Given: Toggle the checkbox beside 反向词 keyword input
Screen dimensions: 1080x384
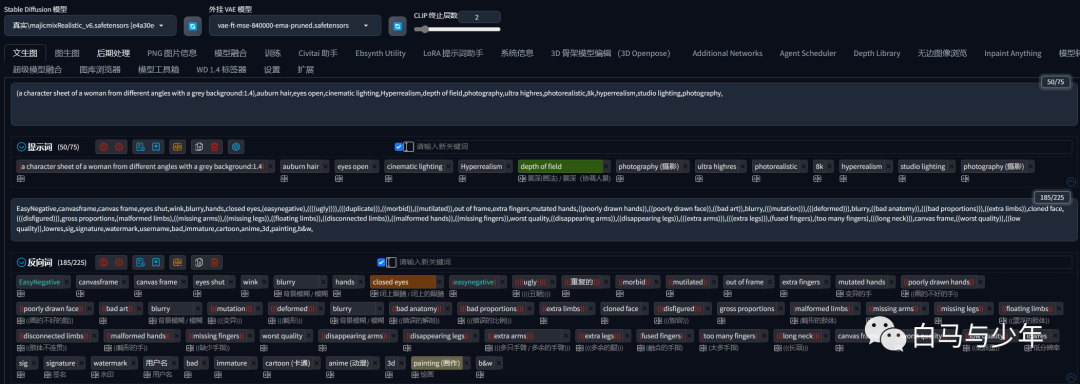Looking at the screenshot, I should (x=381, y=262).
